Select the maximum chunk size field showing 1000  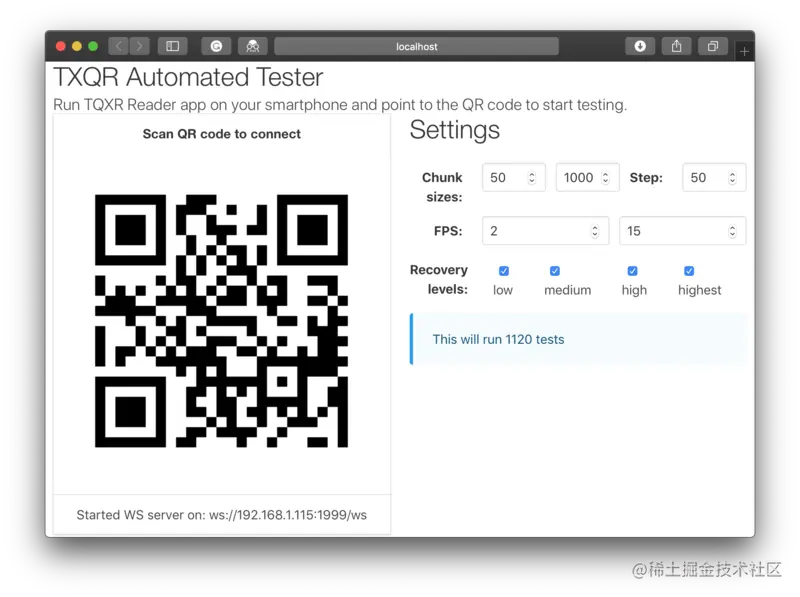point(587,178)
